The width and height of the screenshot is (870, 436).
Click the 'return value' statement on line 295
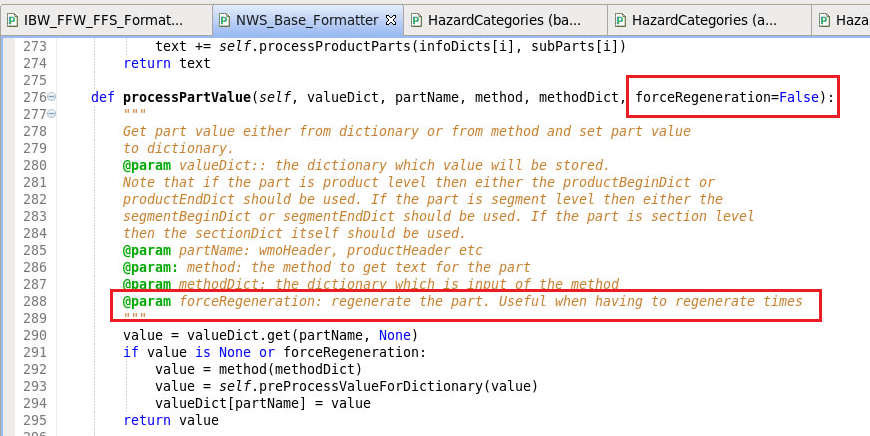tap(171, 420)
